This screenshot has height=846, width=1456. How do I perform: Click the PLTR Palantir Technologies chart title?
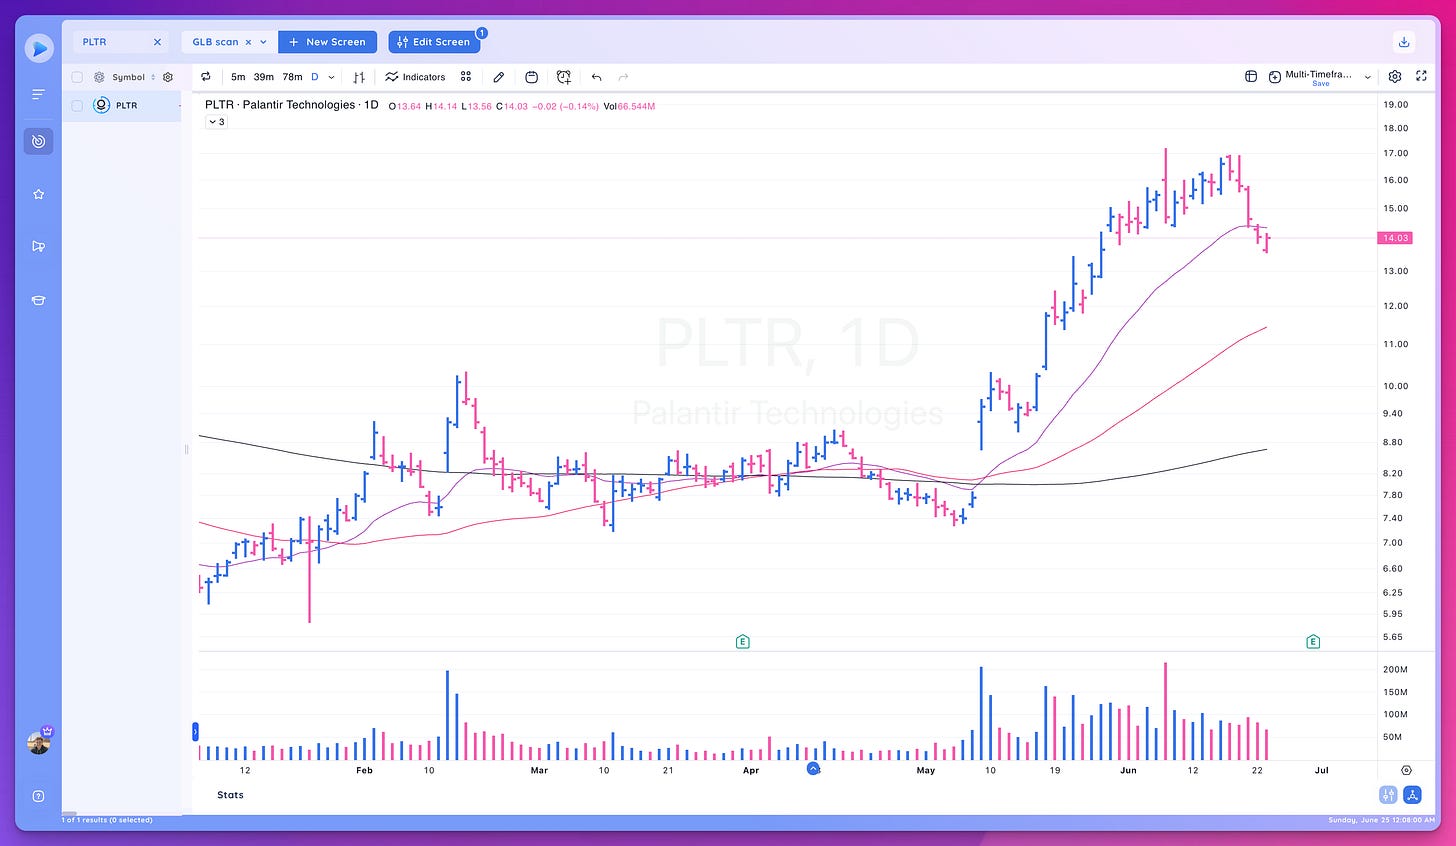[x=291, y=105]
